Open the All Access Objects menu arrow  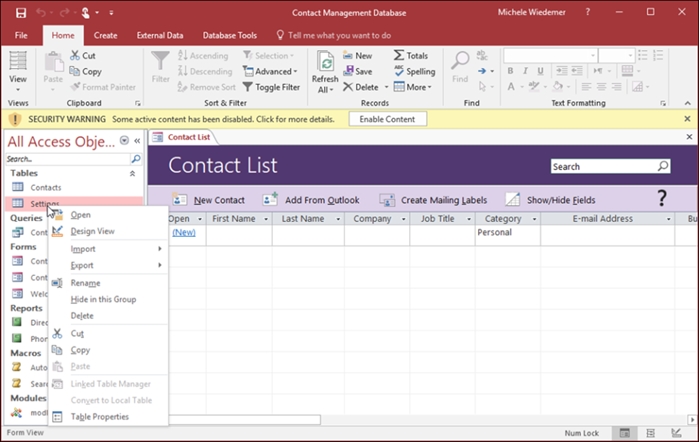pos(124,141)
